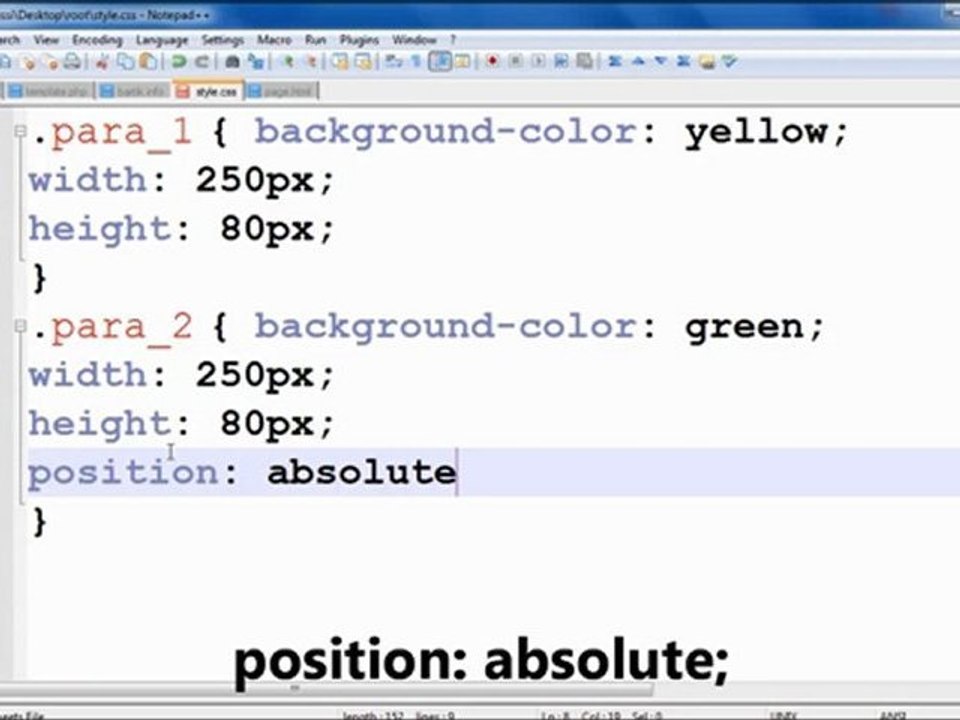Click the editor horizontal scrollbar

point(328,689)
